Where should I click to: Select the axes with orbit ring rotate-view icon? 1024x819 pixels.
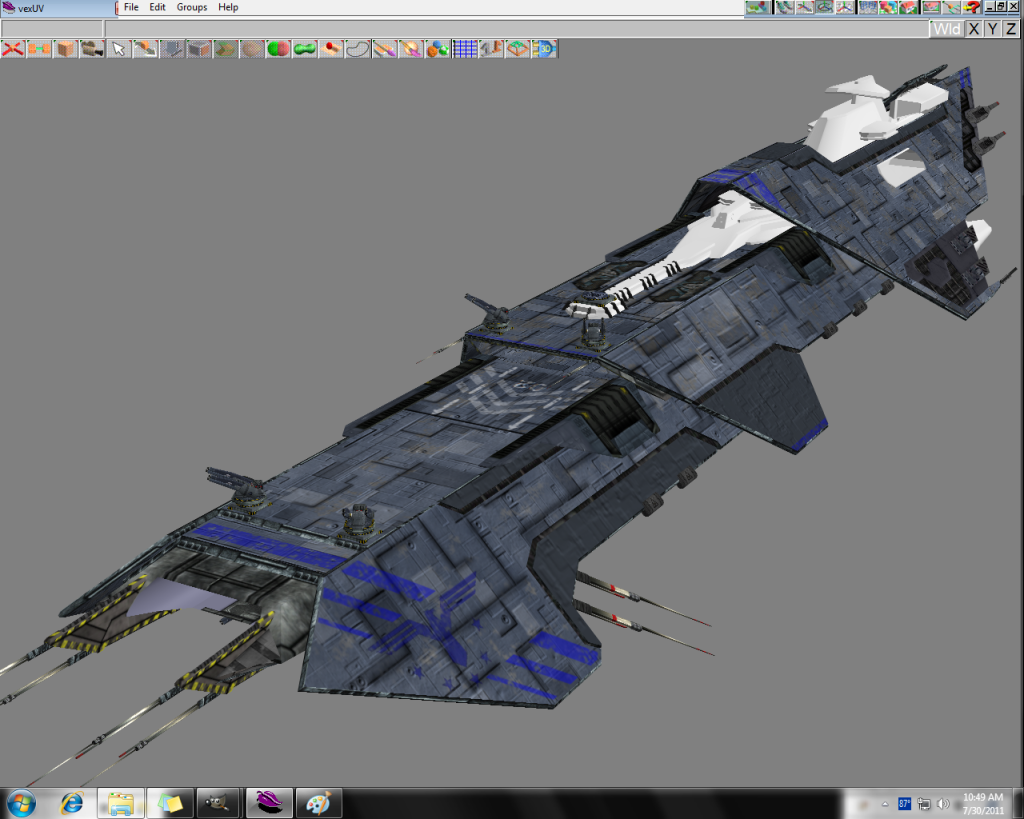pos(825,7)
